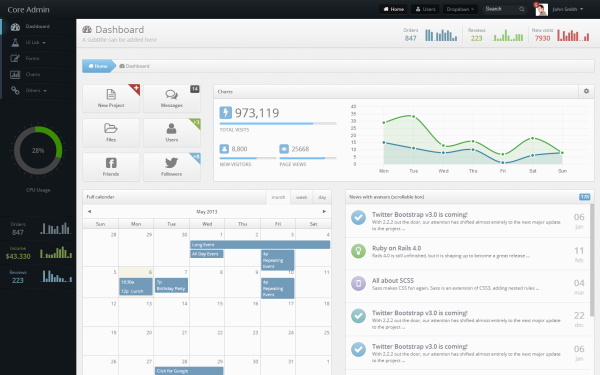This screenshot has width=600, height=375.
Task: Click the 7p Birthday Party event
Action: 171,285
